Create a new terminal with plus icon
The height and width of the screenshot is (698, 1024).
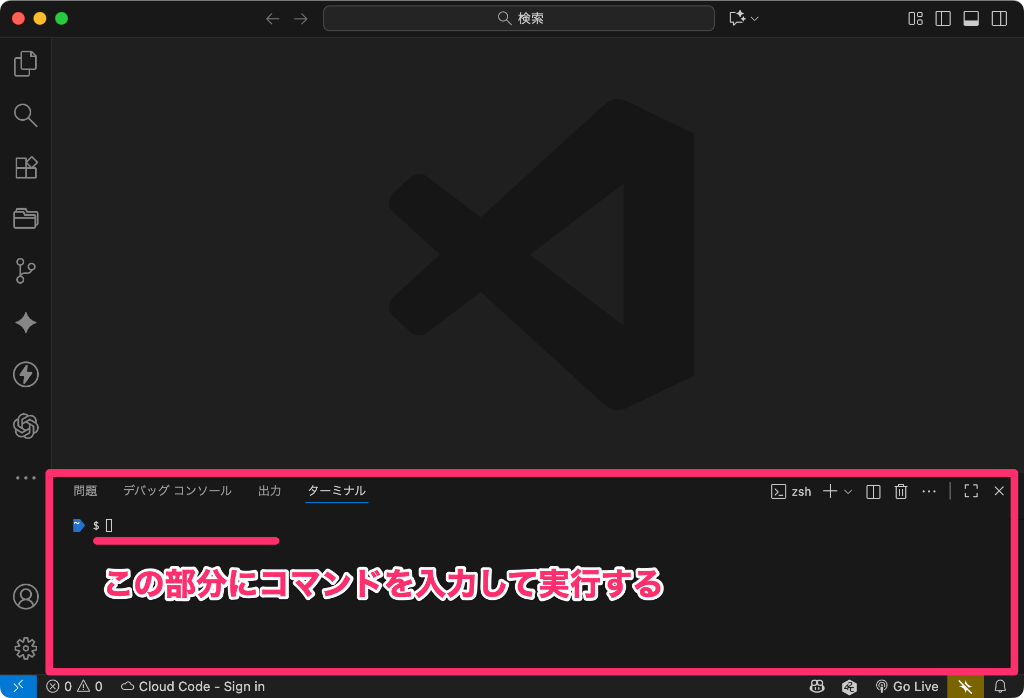[x=829, y=491]
